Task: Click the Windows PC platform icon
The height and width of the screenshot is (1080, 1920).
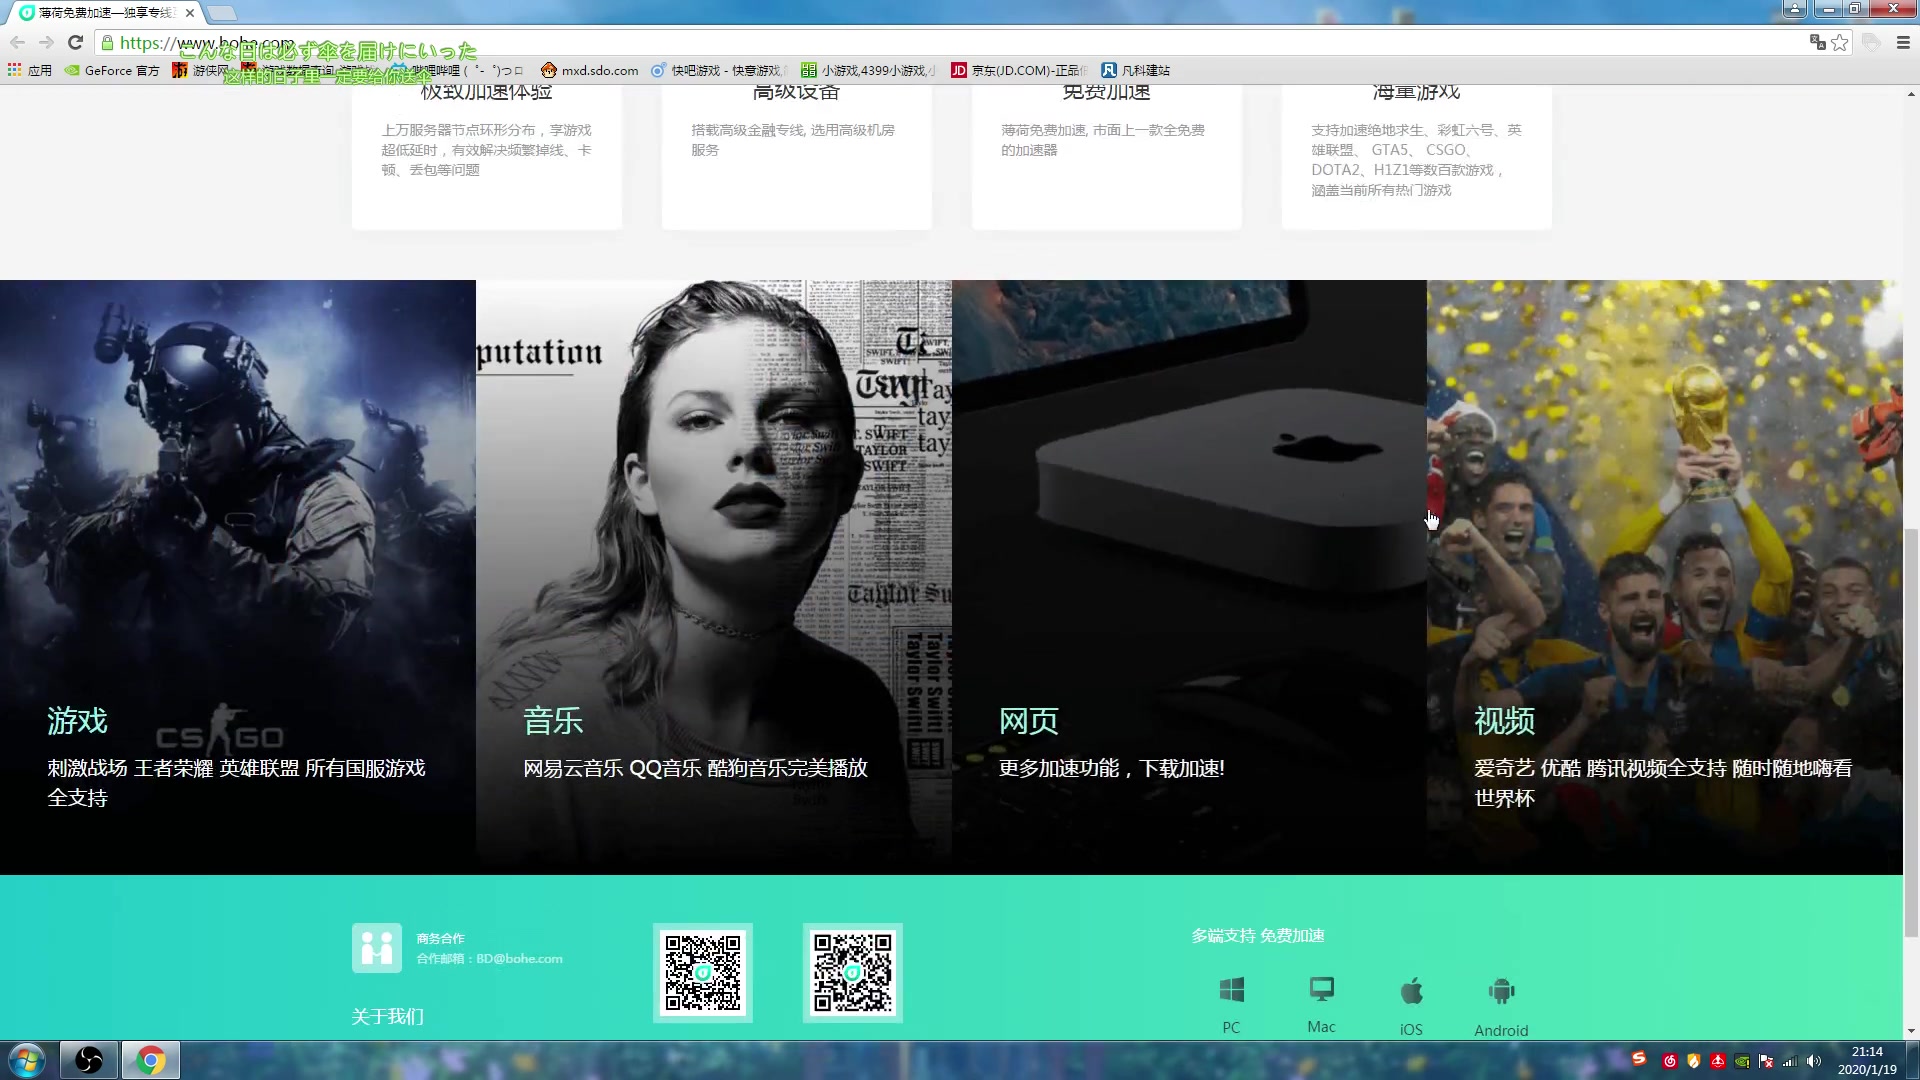Action: click(1232, 990)
